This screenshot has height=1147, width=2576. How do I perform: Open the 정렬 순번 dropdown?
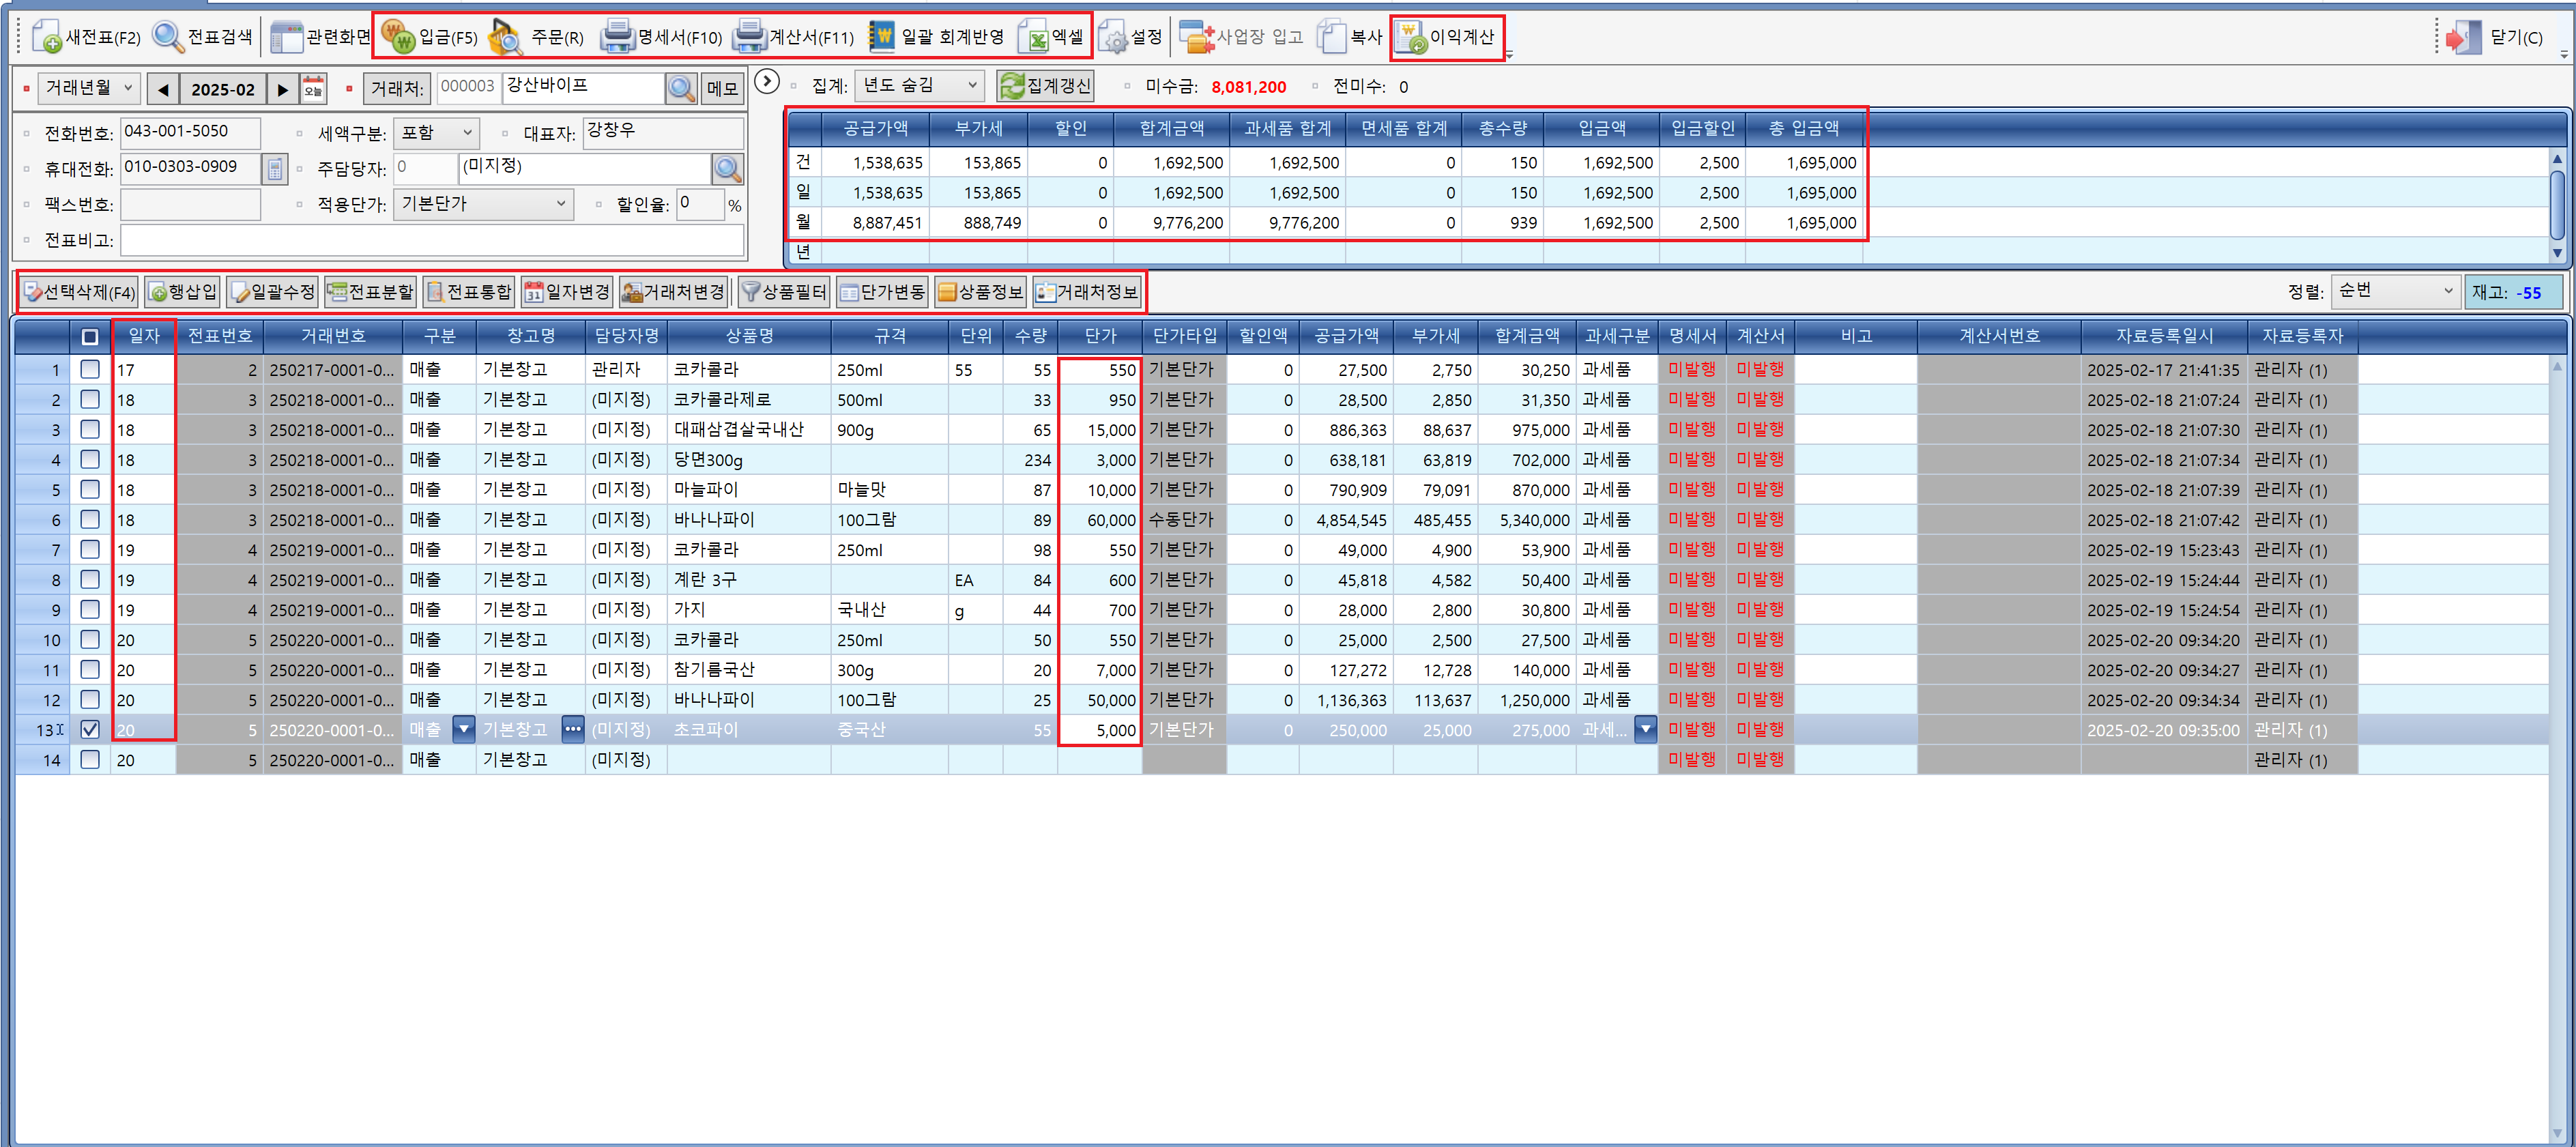click(x=2395, y=291)
